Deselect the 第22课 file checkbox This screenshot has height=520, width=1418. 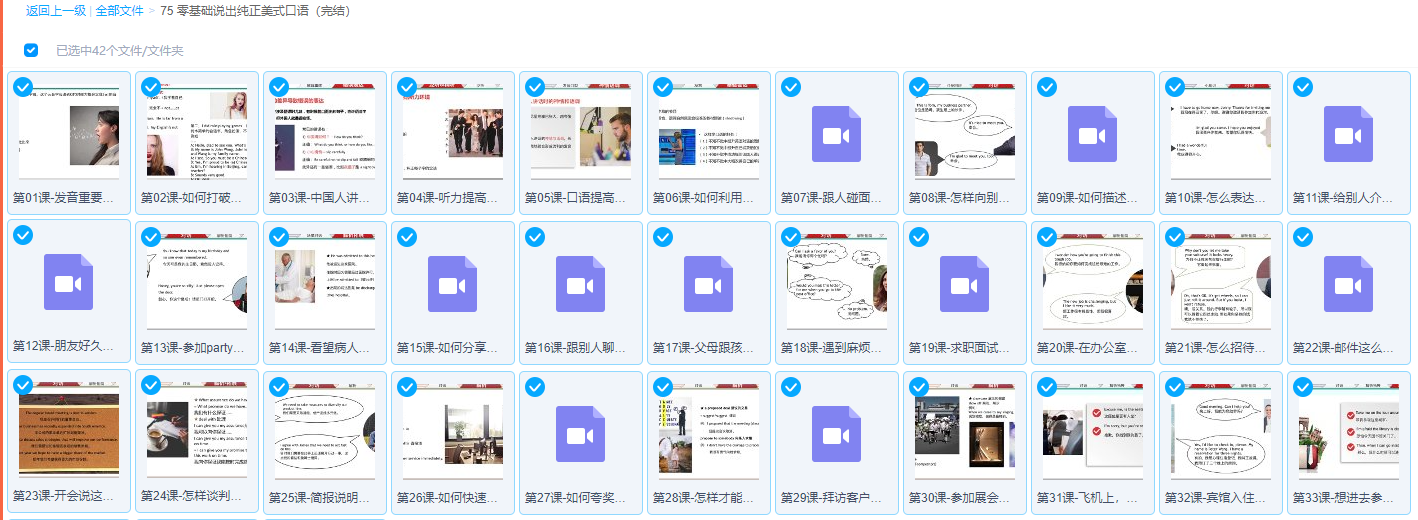point(1303,237)
